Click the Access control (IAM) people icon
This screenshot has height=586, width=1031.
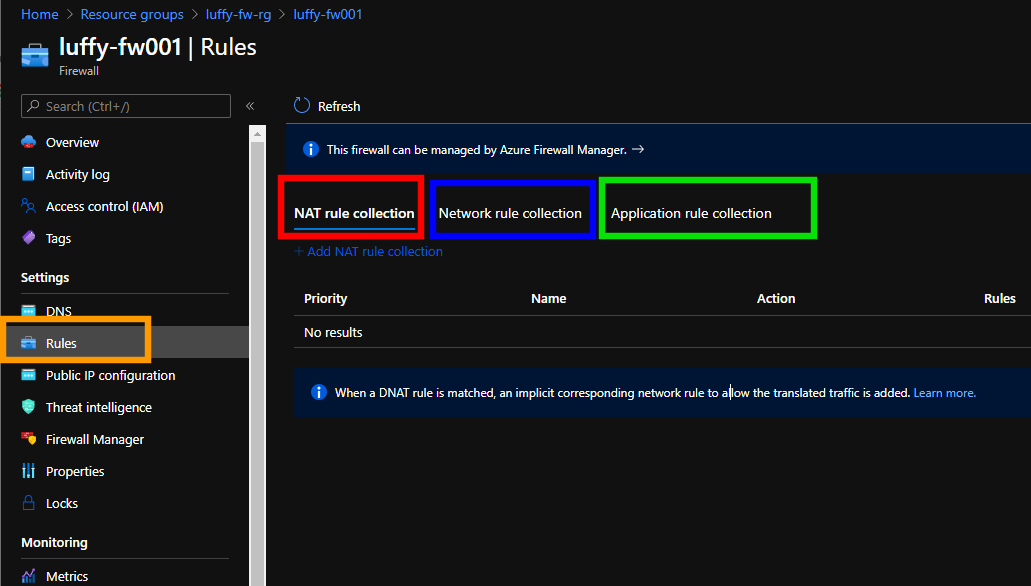click(28, 206)
